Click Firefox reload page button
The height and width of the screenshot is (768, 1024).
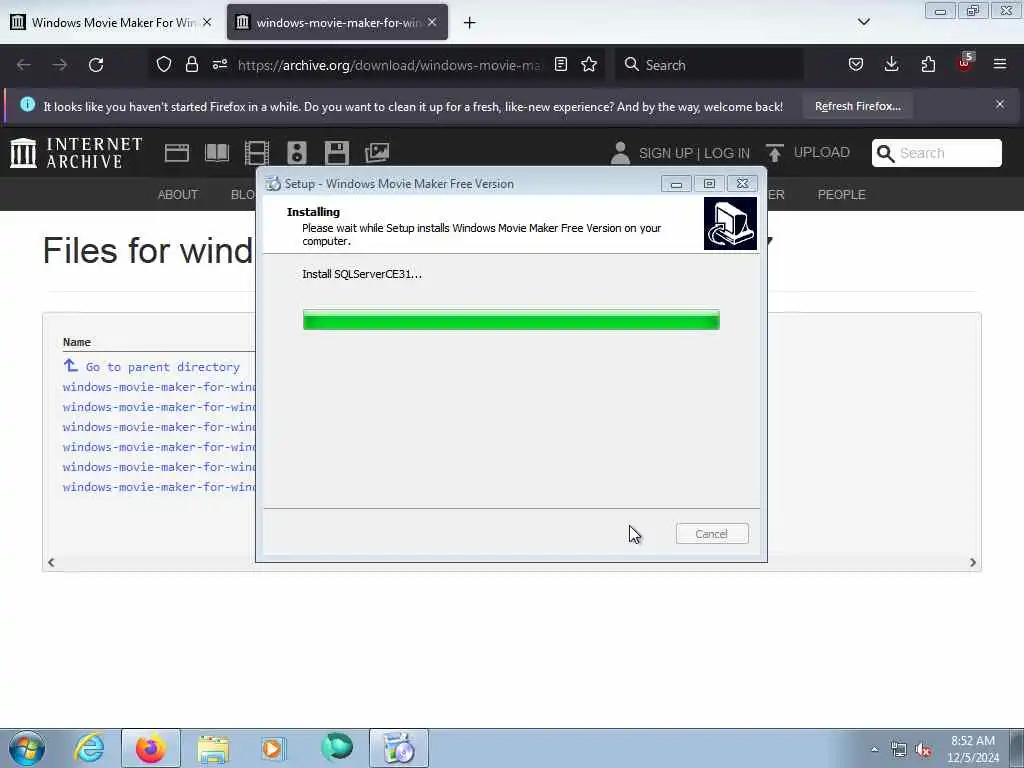pos(96,65)
